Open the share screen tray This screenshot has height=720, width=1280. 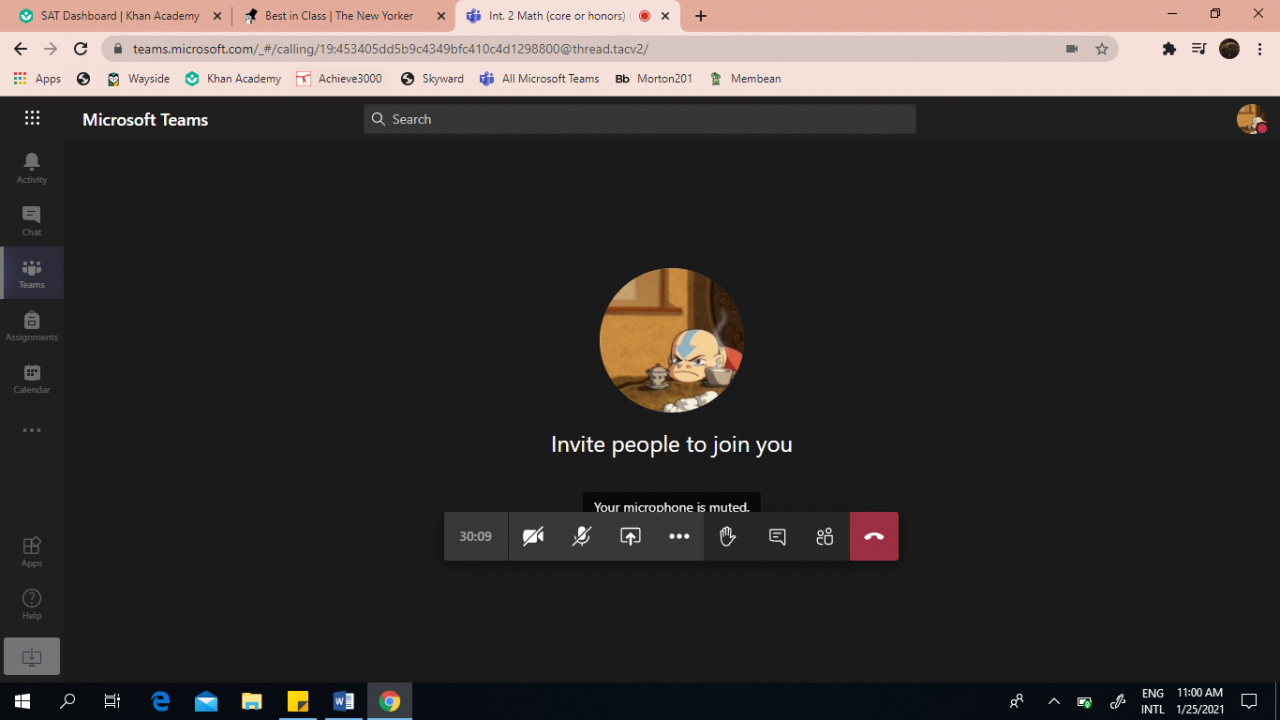[x=630, y=536]
